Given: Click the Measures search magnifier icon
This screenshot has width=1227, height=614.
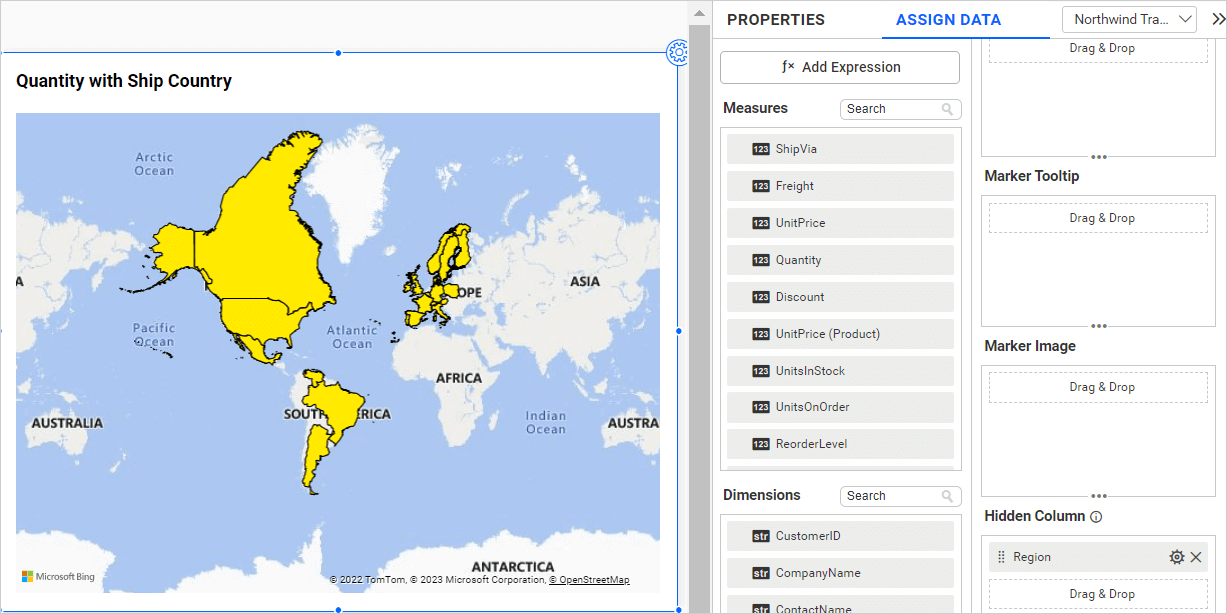Looking at the screenshot, I should point(947,109).
